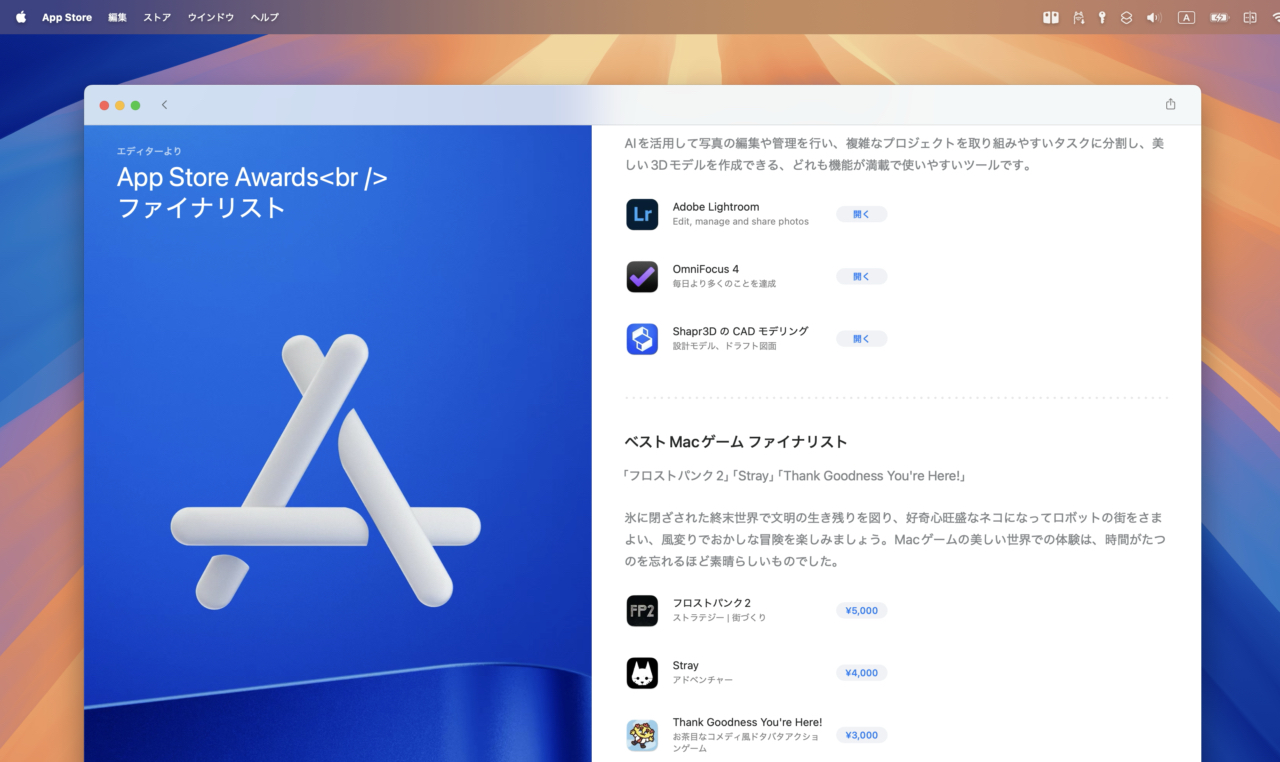Click the OmniFocus 4 app icon
The height and width of the screenshot is (762, 1280).
(642, 276)
